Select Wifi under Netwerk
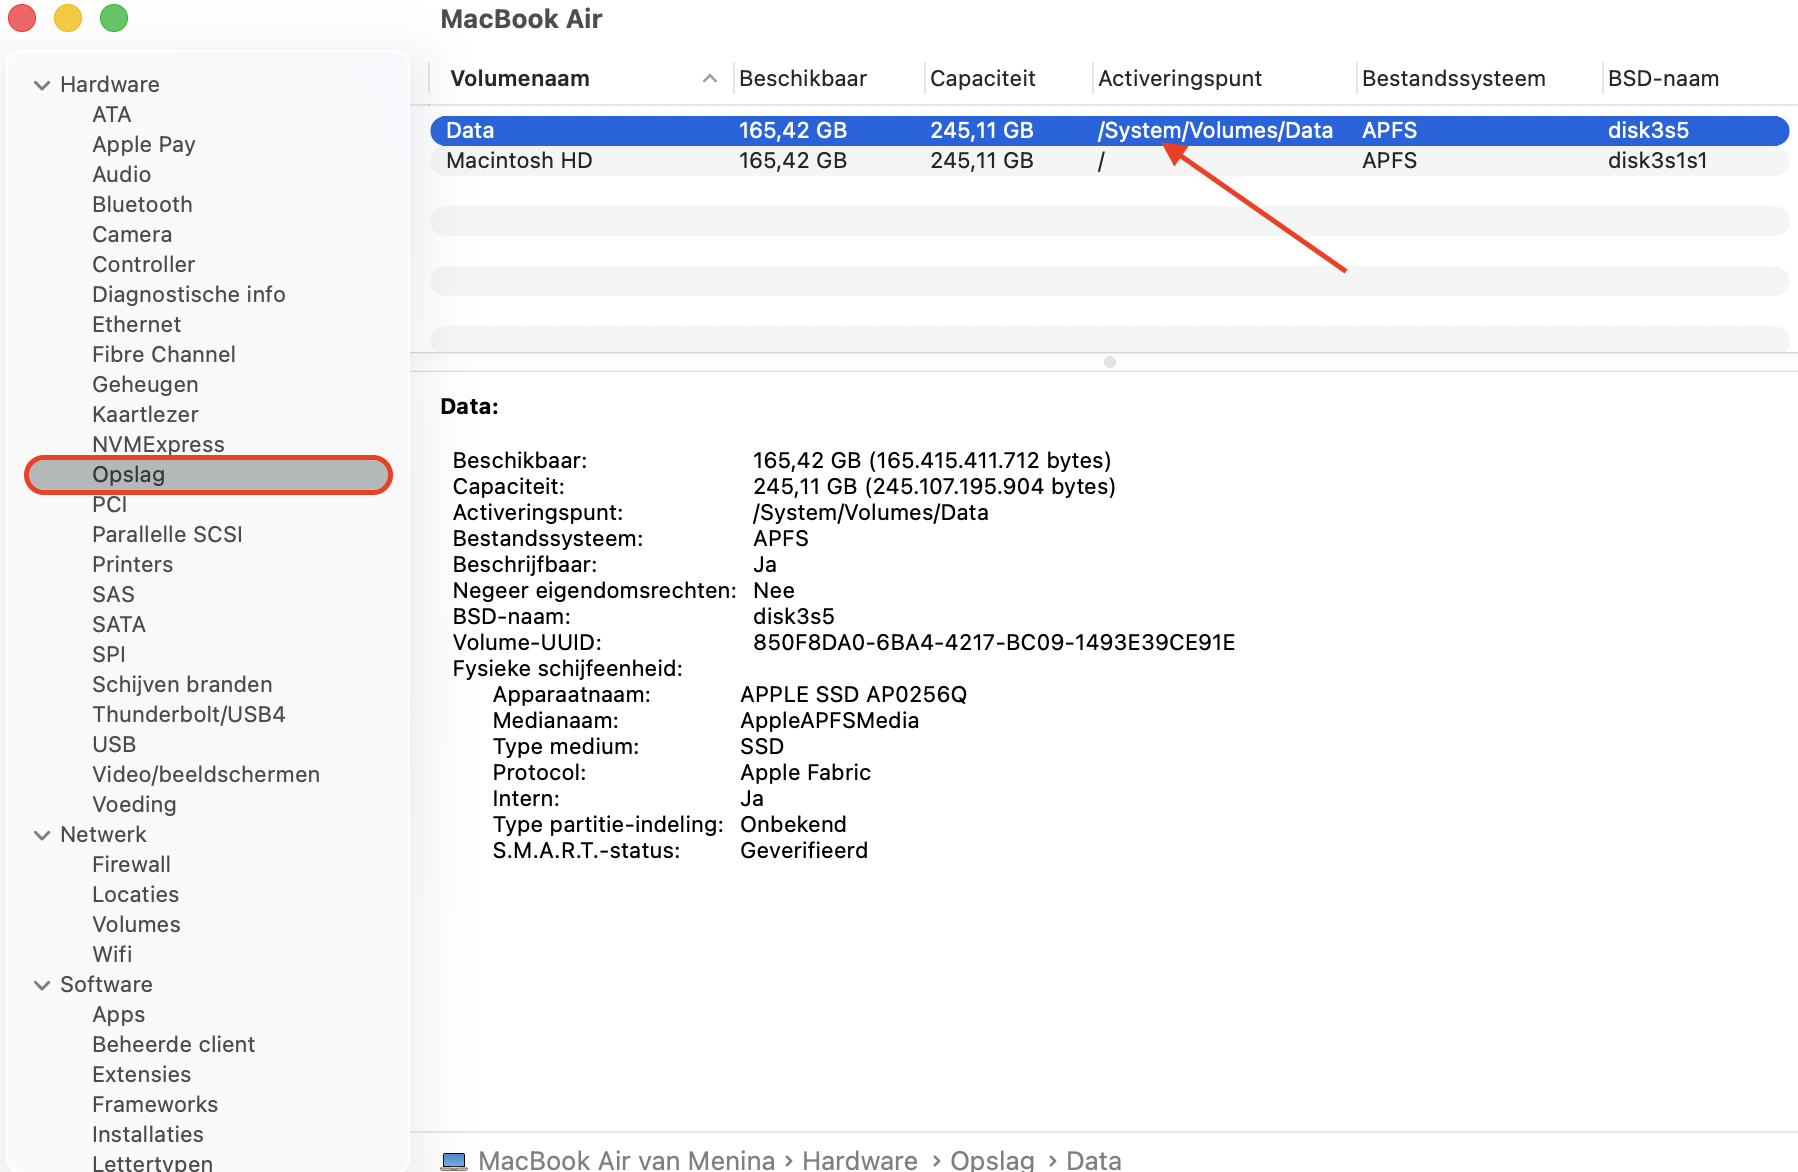Screen dimensions: 1798x1172 click(x=112, y=954)
